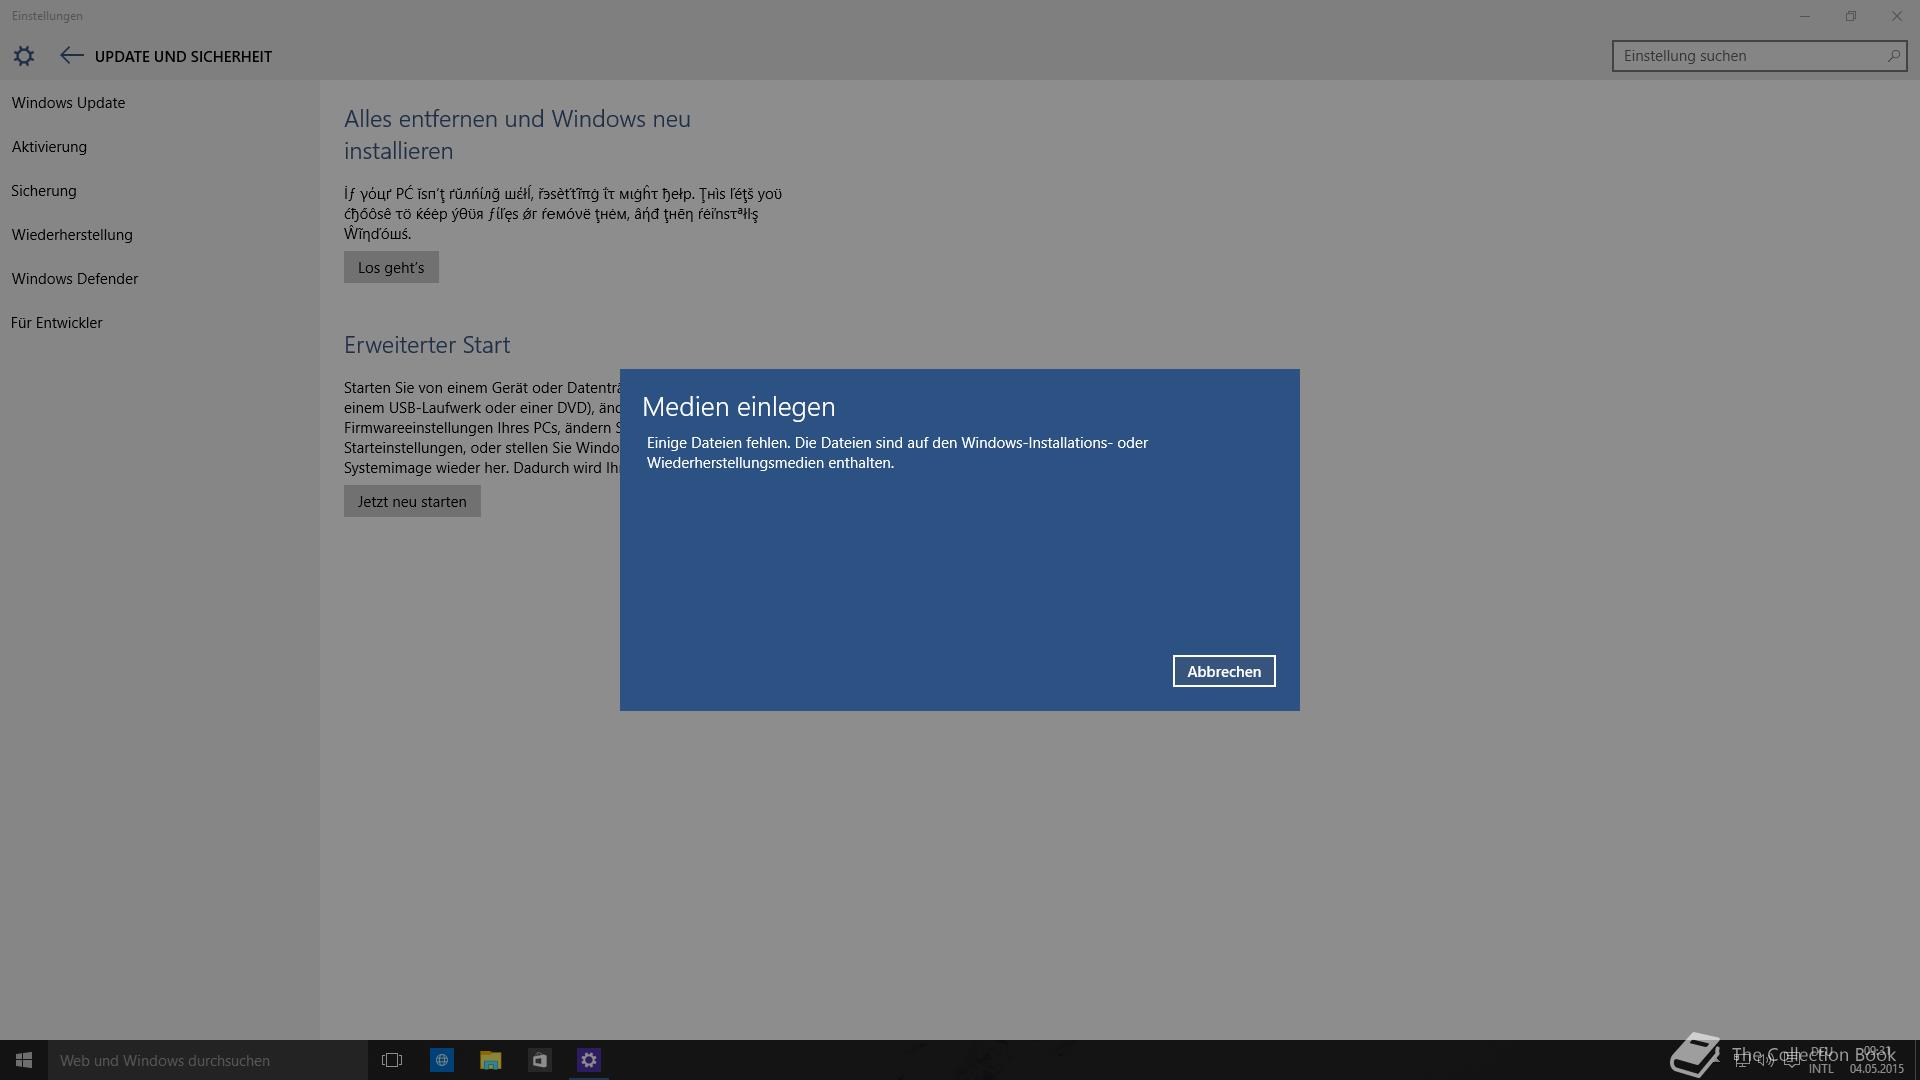This screenshot has width=1920, height=1080.
Task: Click the Alles entfernen und Windows neu installieren heading
Action: point(517,135)
